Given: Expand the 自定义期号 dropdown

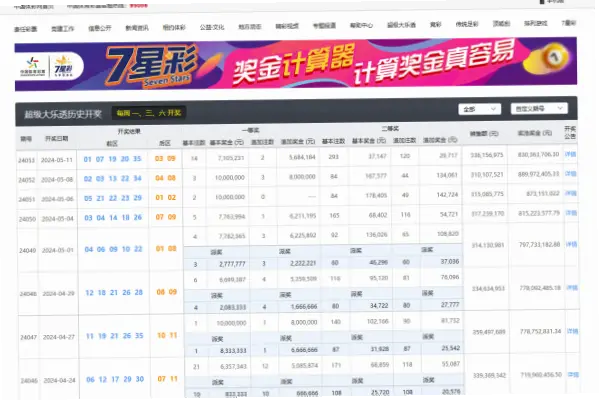Looking at the screenshot, I should tap(539, 108).
